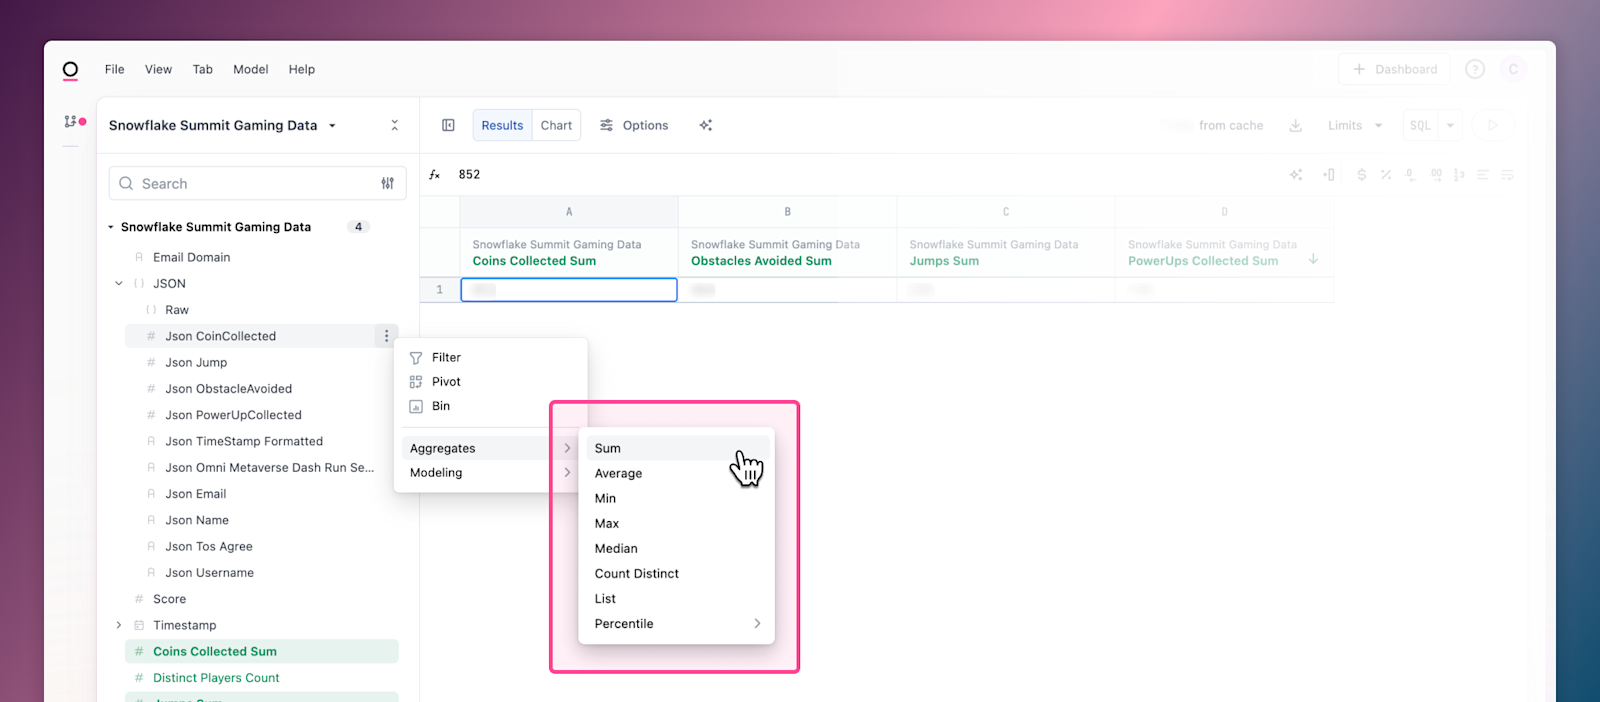Click the Omni logo icon
1600x702 pixels.
[x=70, y=70]
